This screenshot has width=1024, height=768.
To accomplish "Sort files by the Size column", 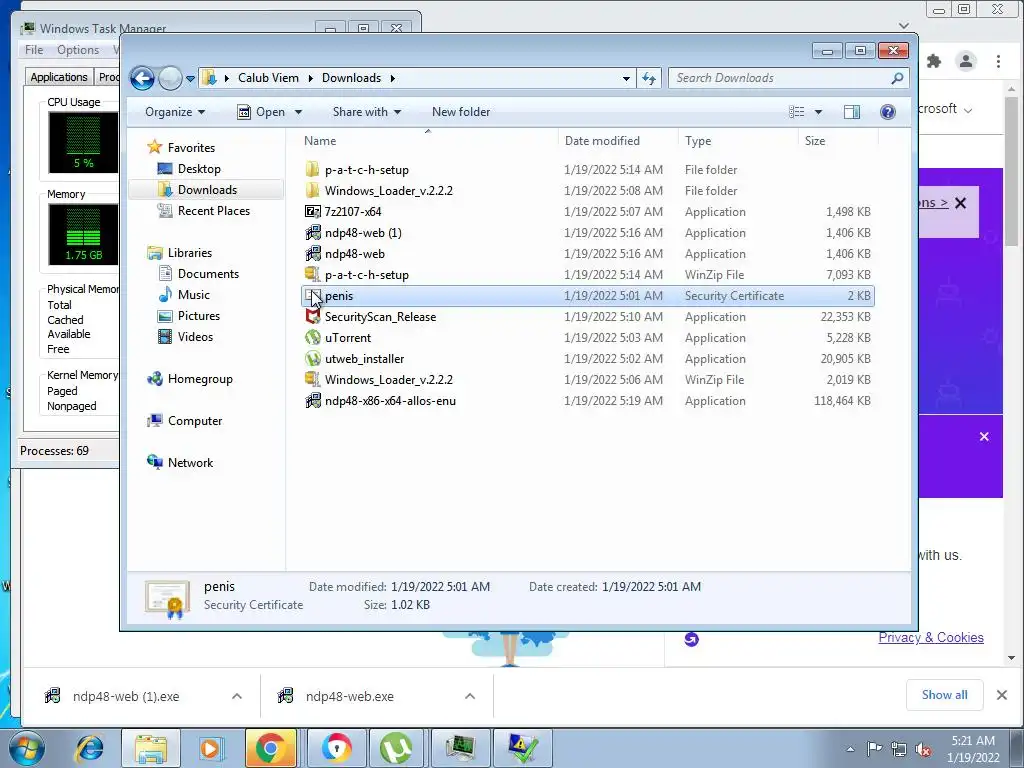I will [x=815, y=140].
